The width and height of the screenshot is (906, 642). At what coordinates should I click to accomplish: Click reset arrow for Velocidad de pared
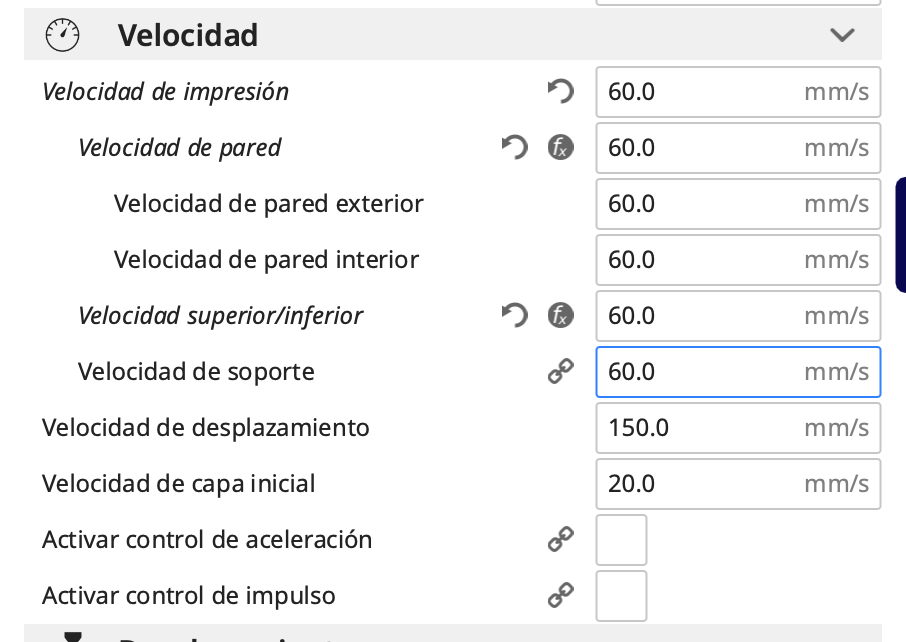click(x=514, y=148)
